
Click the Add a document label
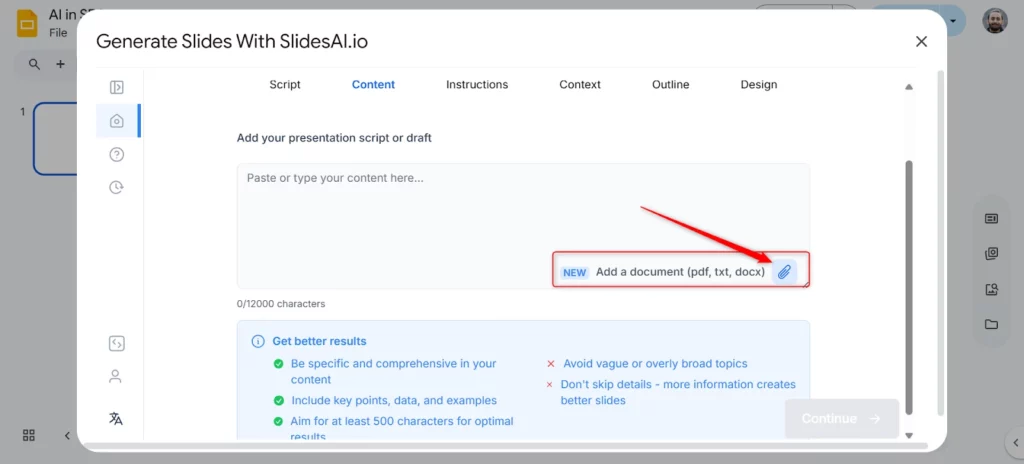point(680,272)
